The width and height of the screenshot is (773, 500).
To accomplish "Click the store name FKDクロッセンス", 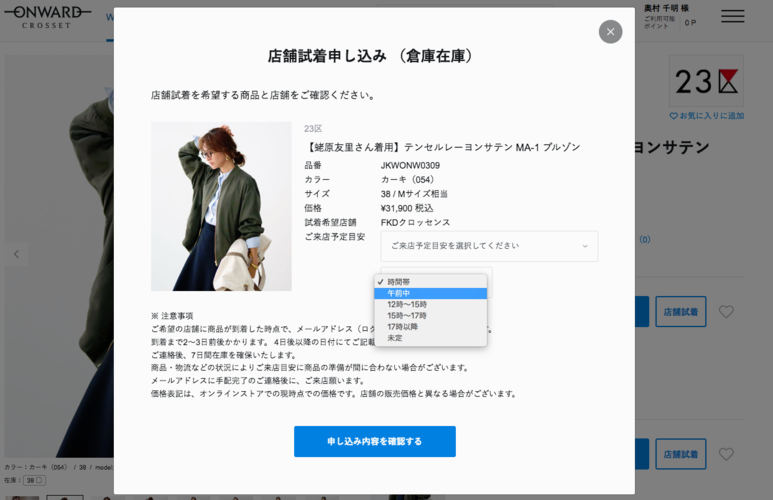I will coord(415,222).
